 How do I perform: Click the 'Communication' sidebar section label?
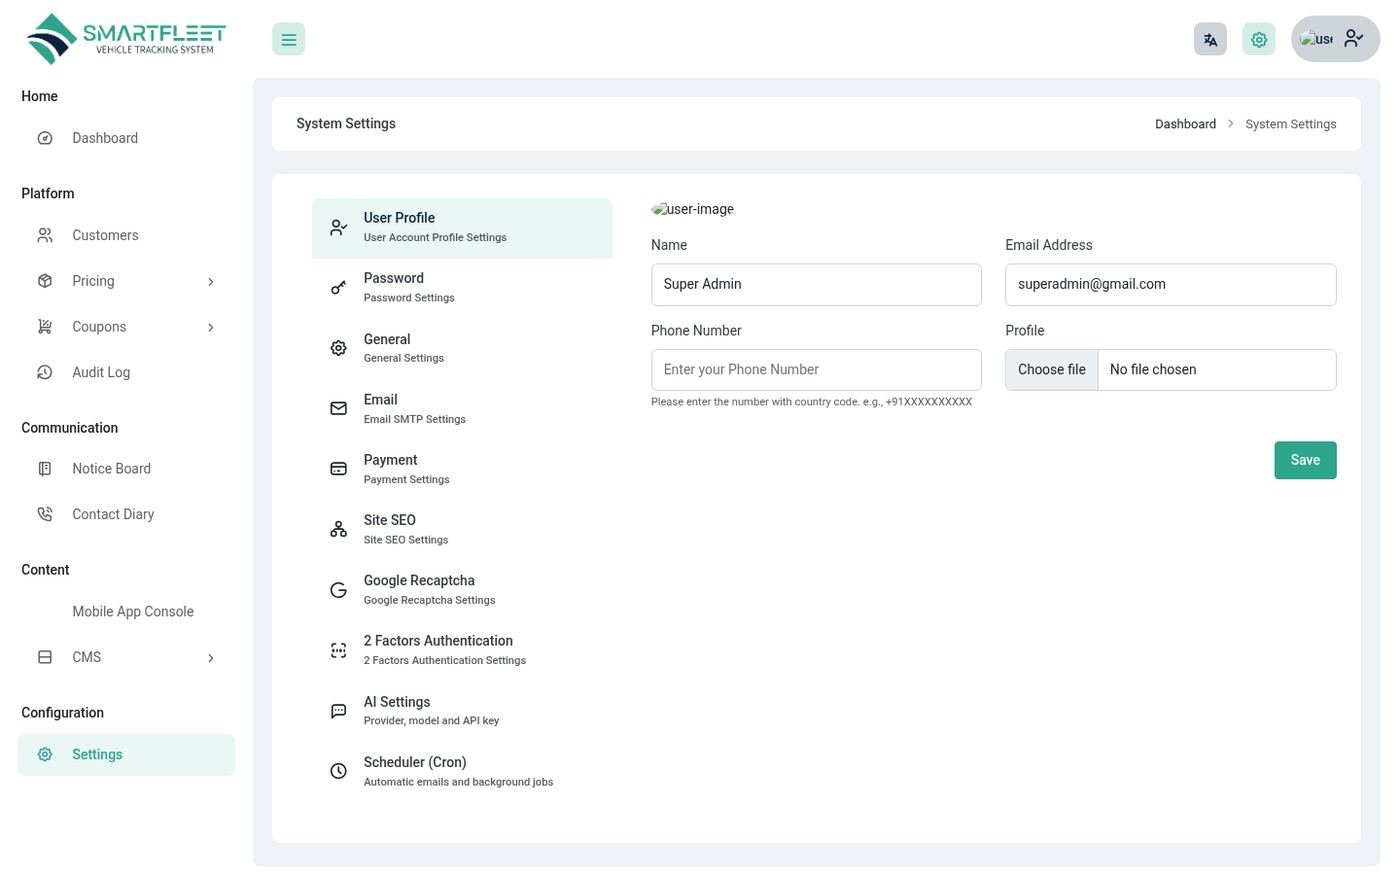click(x=69, y=428)
